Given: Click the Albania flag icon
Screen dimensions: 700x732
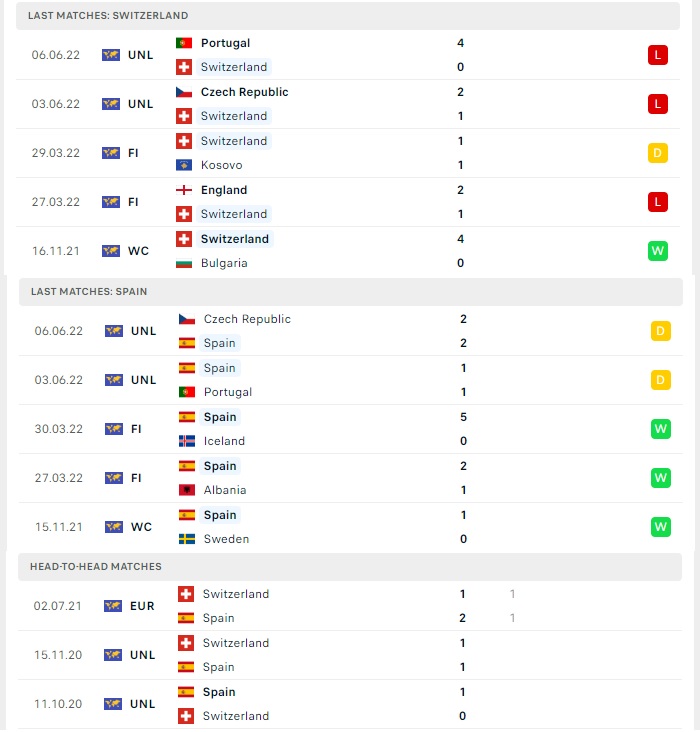Looking at the screenshot, I should 187,490.
